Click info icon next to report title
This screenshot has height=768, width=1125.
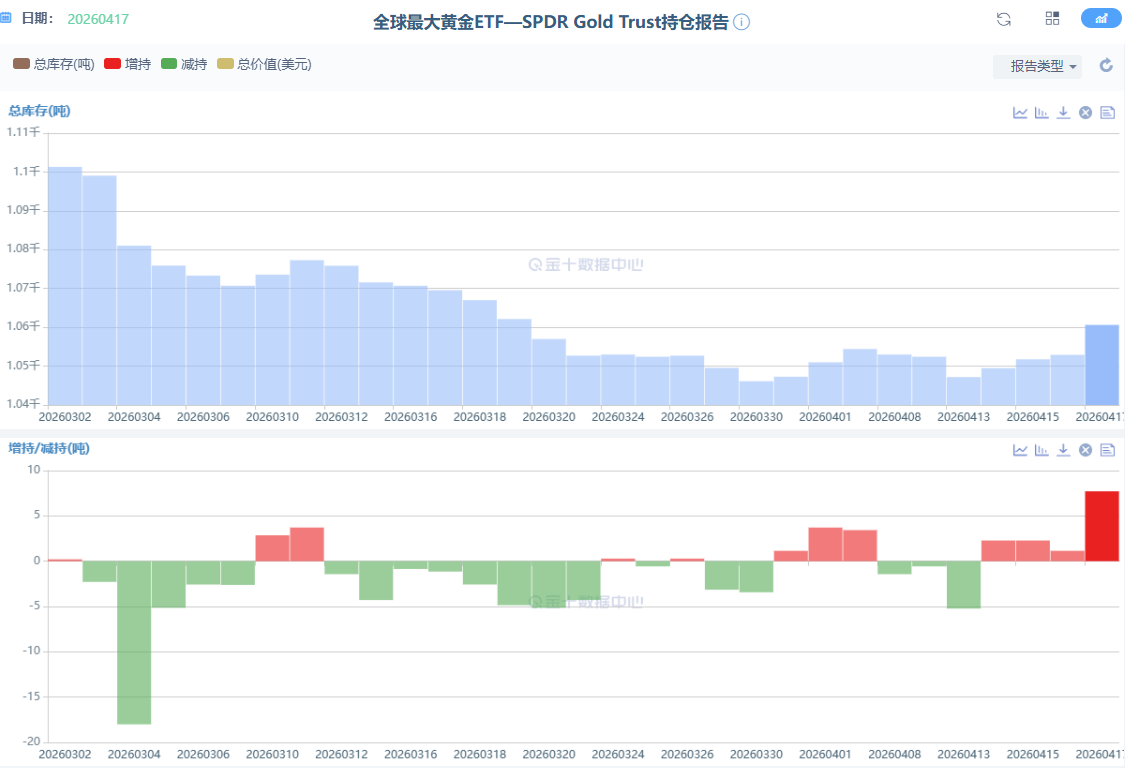tap(741, 22)
